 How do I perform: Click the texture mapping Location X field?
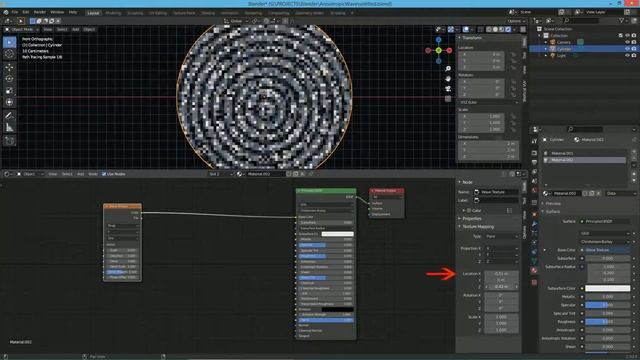tap(501, 273)
